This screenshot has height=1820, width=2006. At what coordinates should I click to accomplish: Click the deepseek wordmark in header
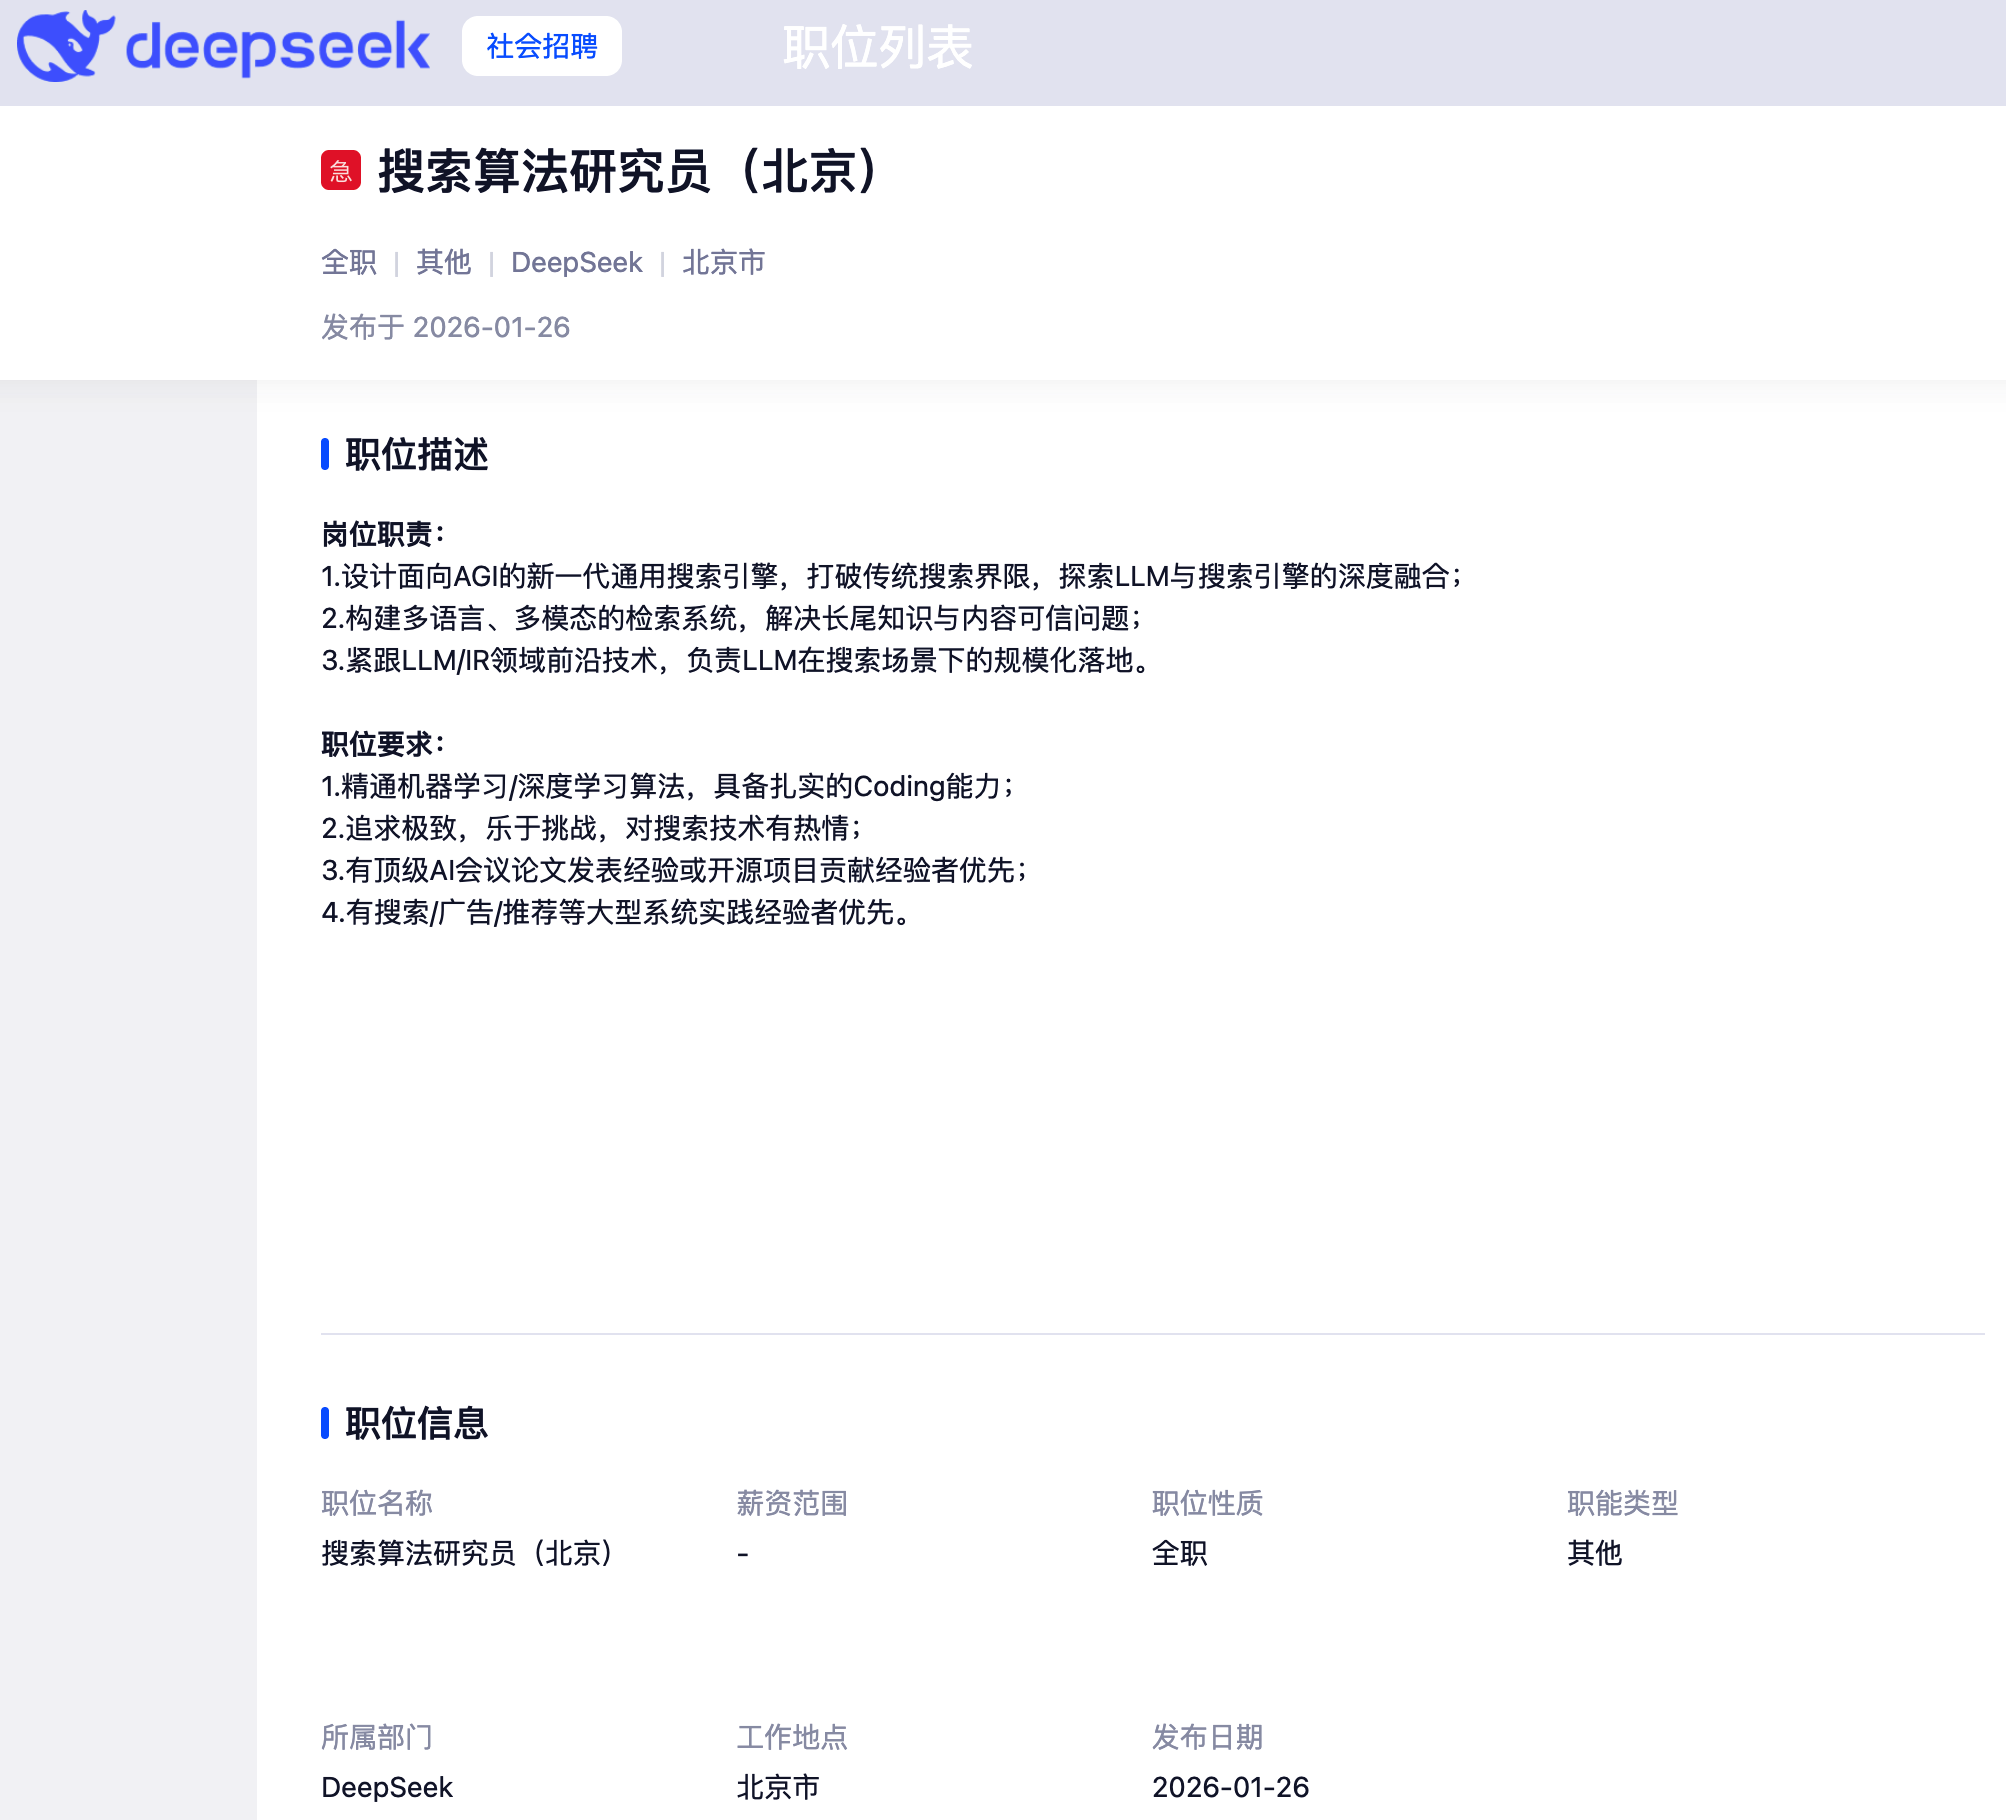pos(278,47)
